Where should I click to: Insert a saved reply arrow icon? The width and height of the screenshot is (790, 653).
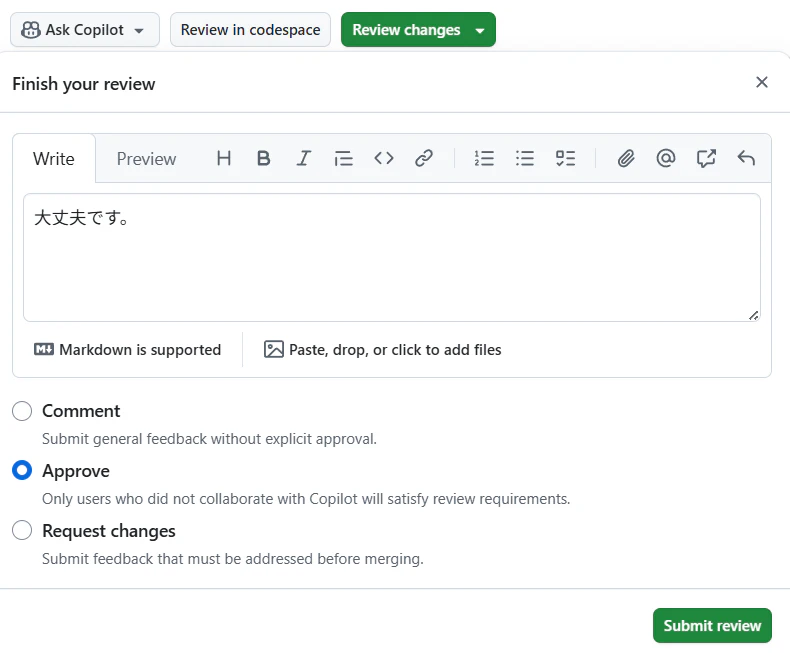pyautogui.click(x=746, y=159)
